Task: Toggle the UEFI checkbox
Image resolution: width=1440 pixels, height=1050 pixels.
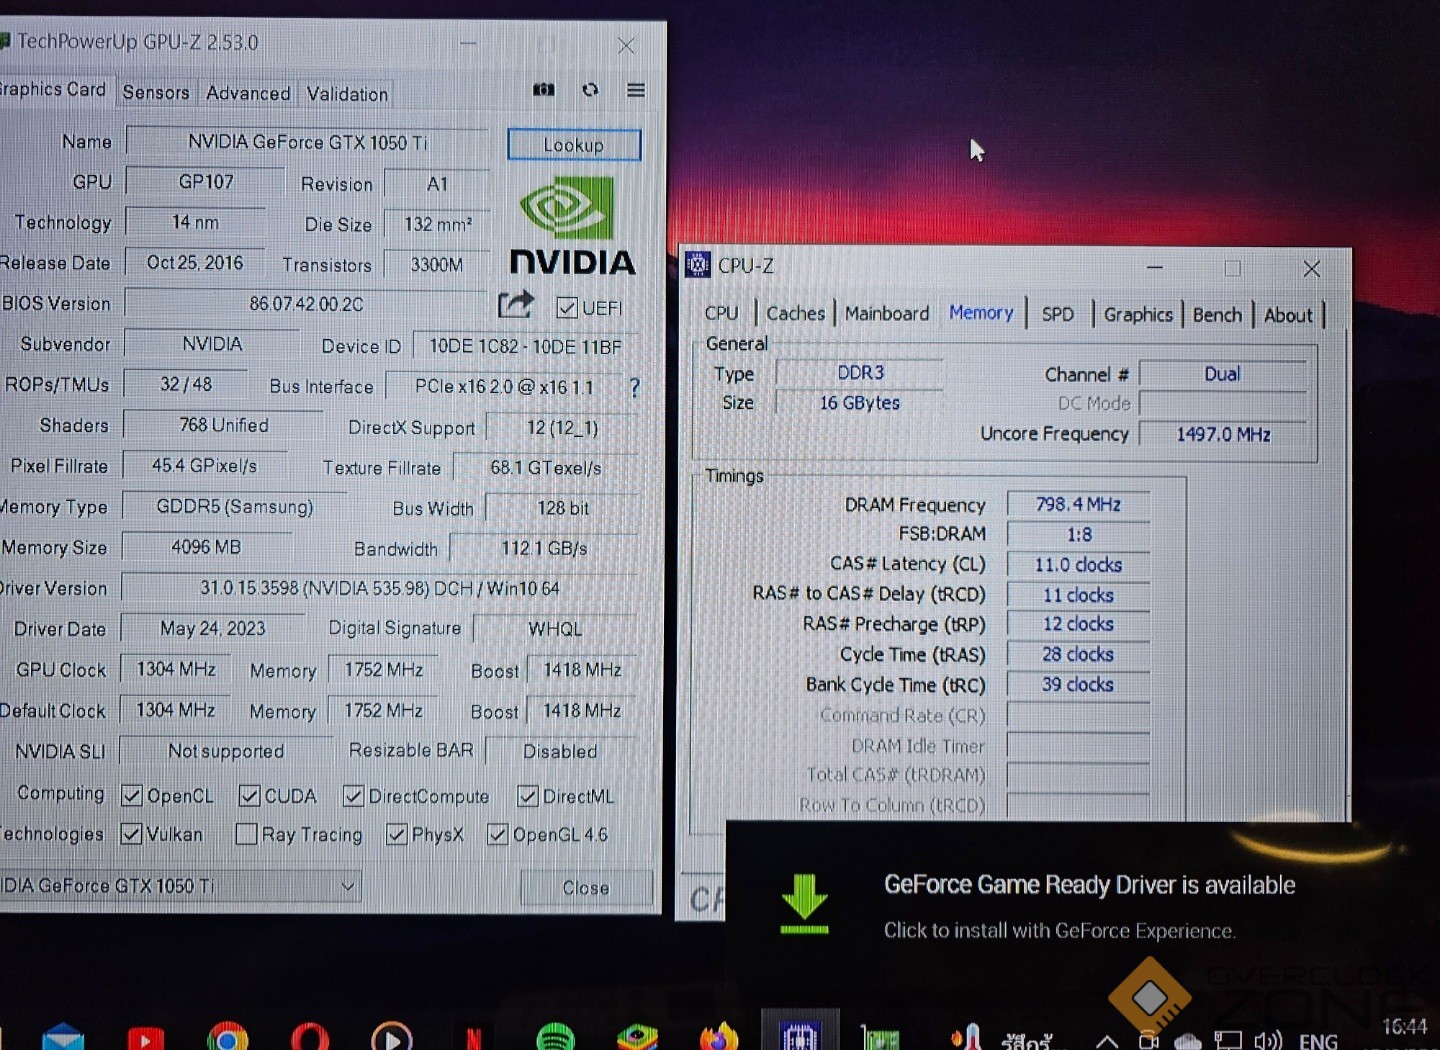Action: (x=567, y=308)
